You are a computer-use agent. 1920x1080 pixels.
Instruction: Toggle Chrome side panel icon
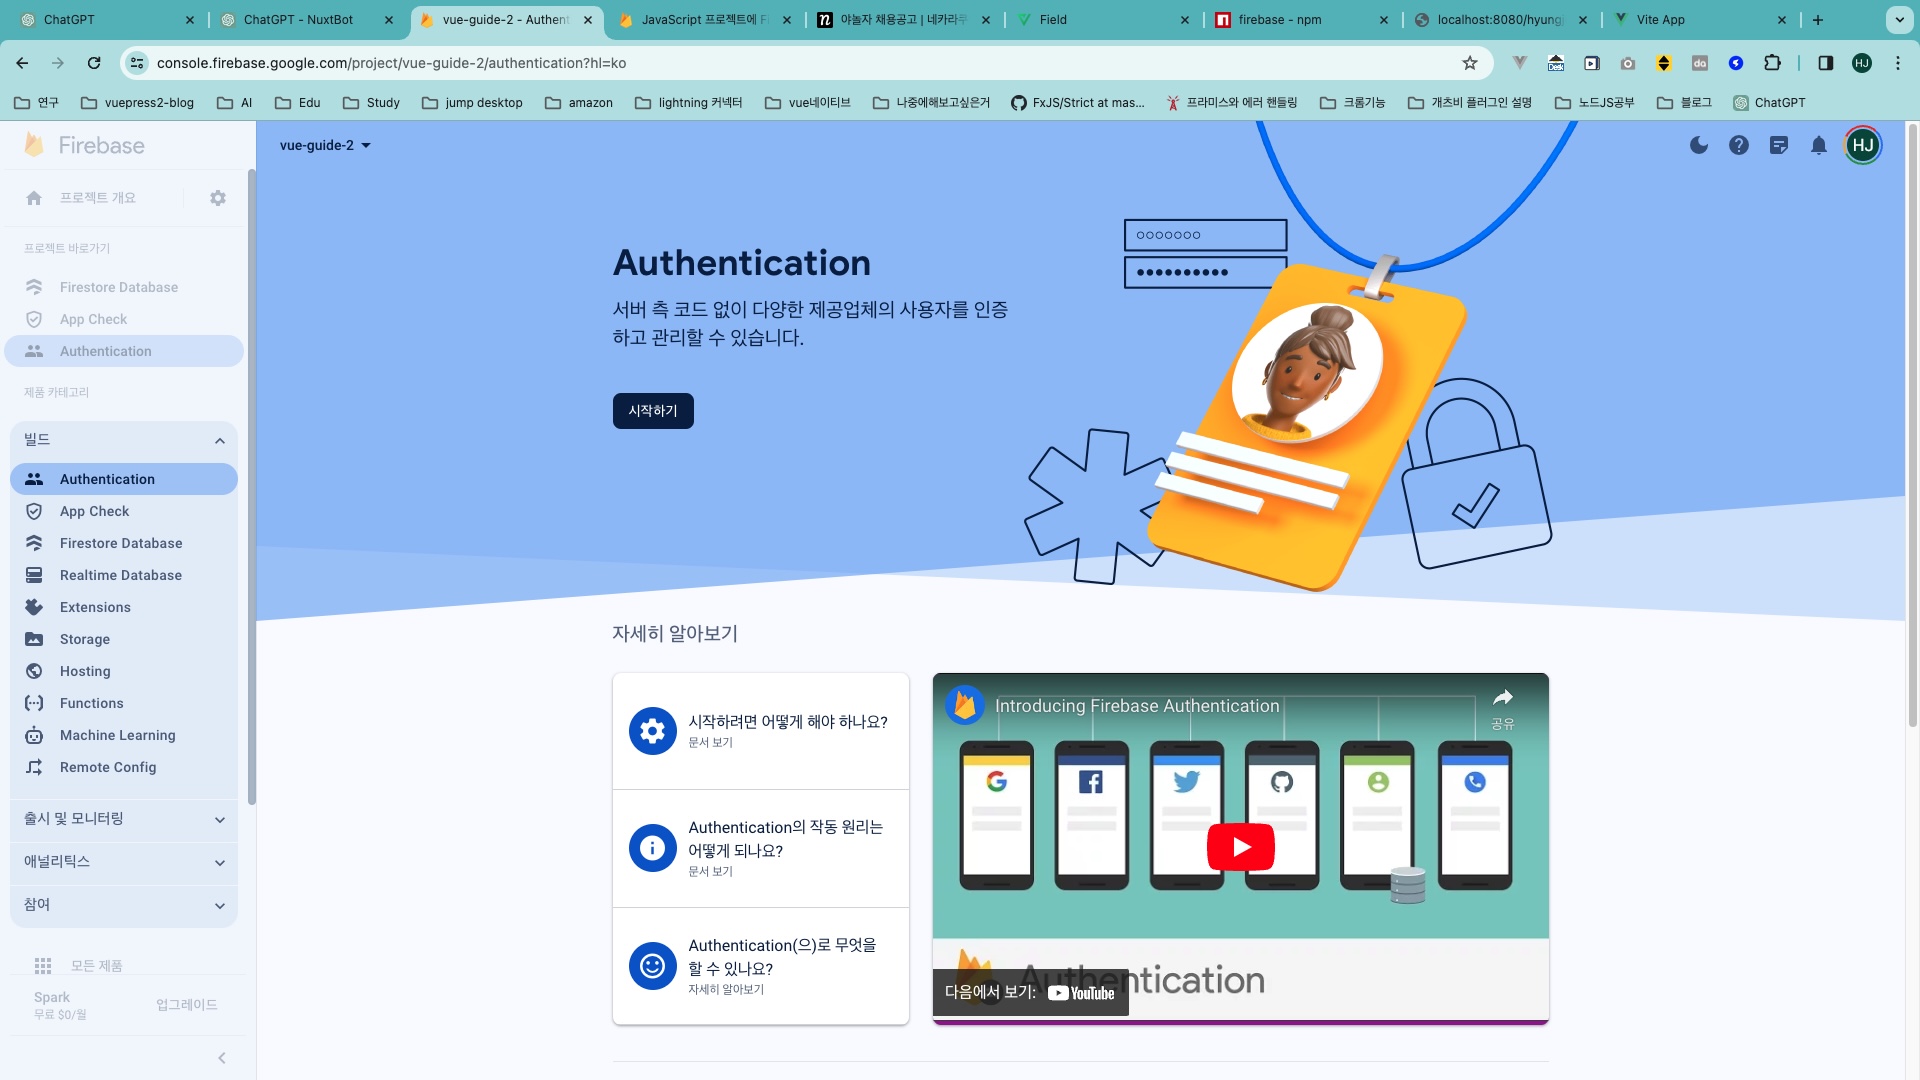tap(1825, 63)
